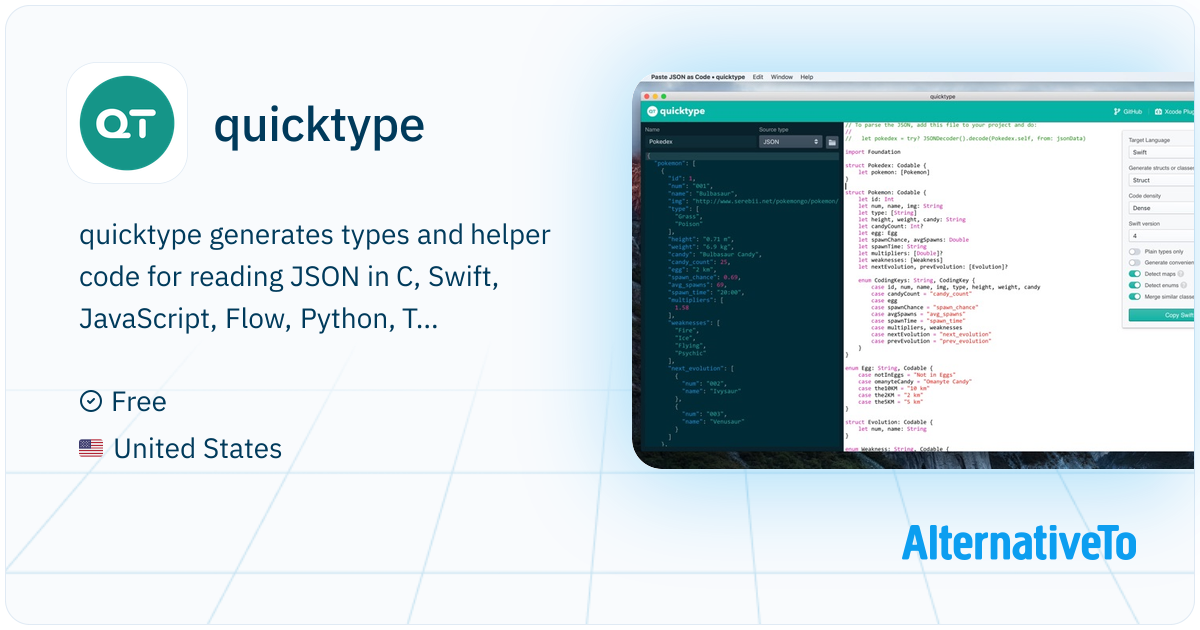Enable the Plain types only toggle
The width and height of the screenshot is (1200, 630).
point(1134,252)
